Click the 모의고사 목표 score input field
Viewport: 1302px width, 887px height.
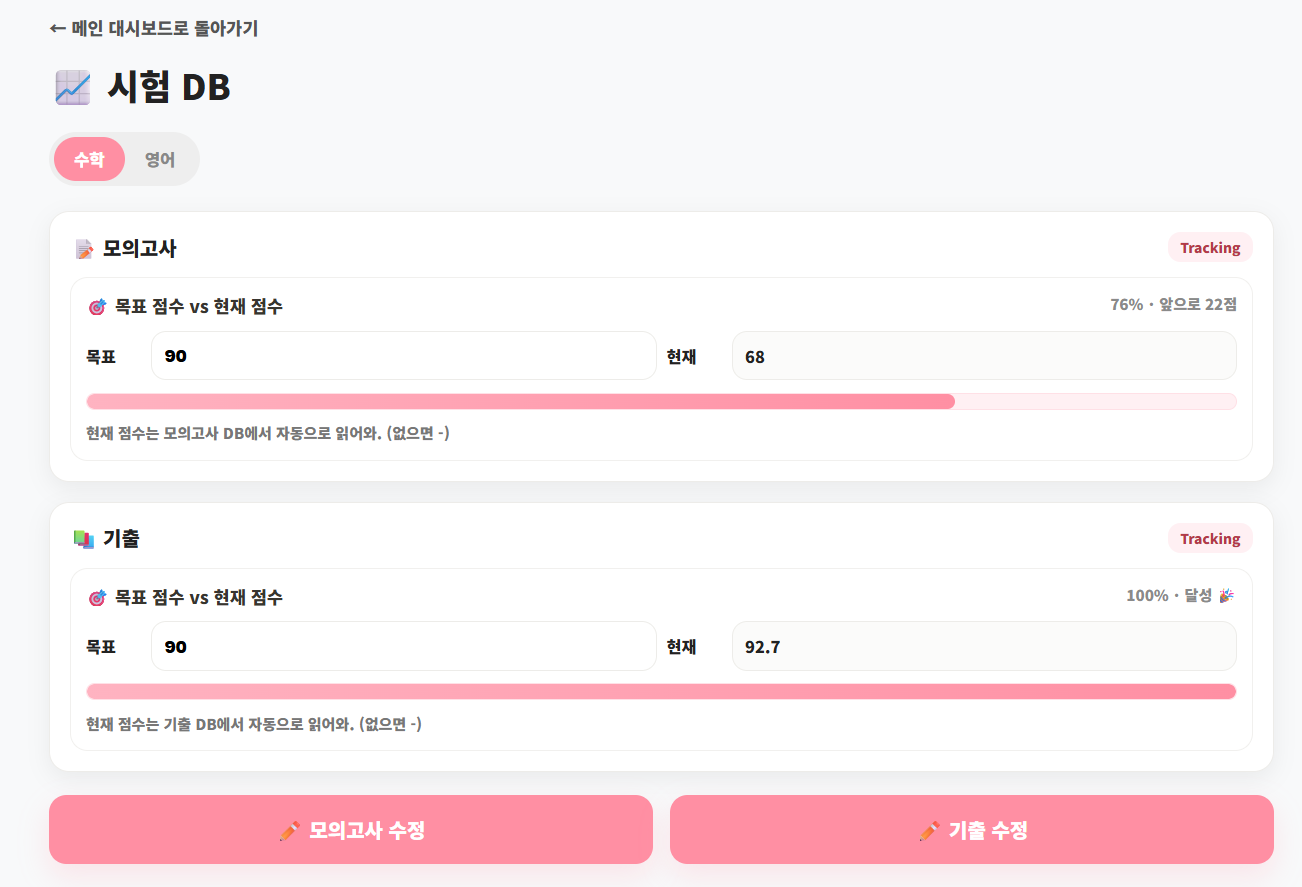(403, 356)
